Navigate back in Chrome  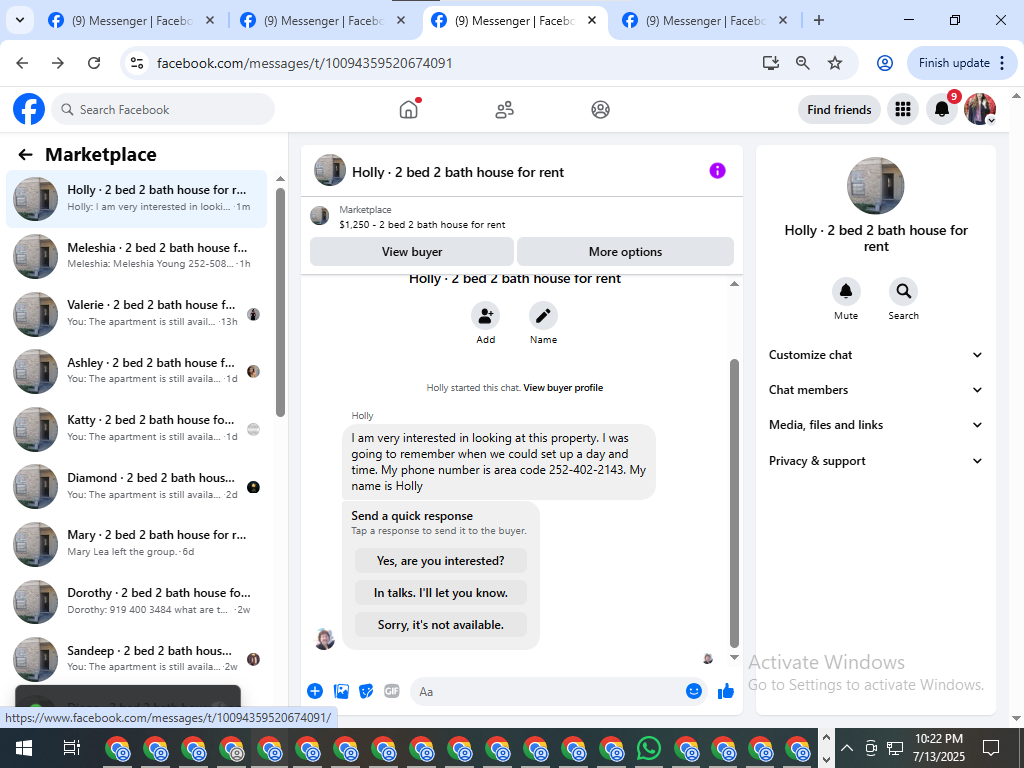(22, 63)
